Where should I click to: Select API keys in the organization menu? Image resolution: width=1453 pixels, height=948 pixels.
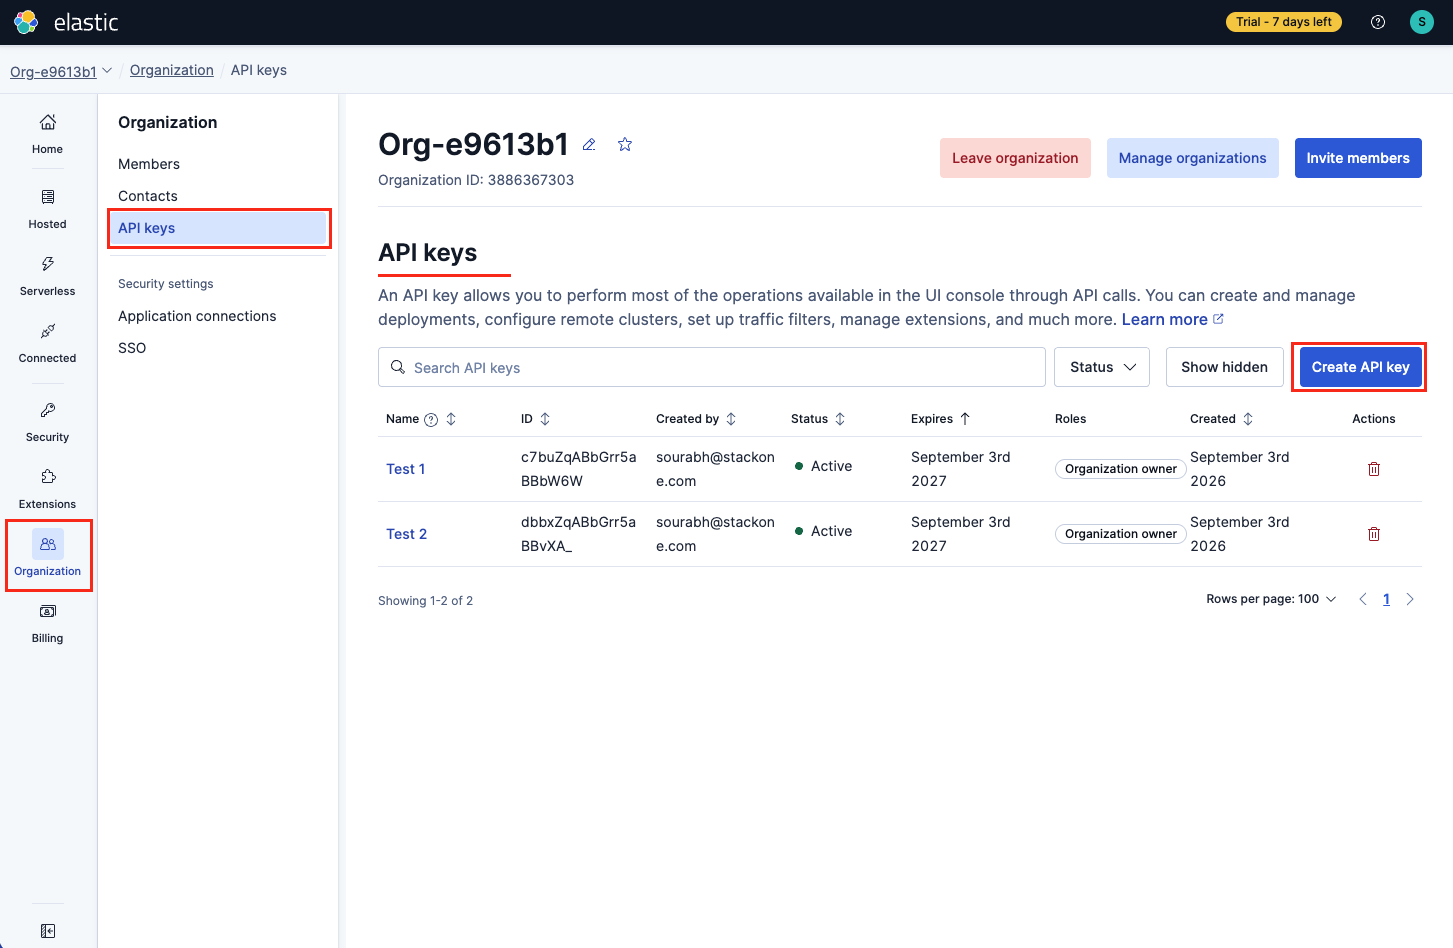(219, 228)
